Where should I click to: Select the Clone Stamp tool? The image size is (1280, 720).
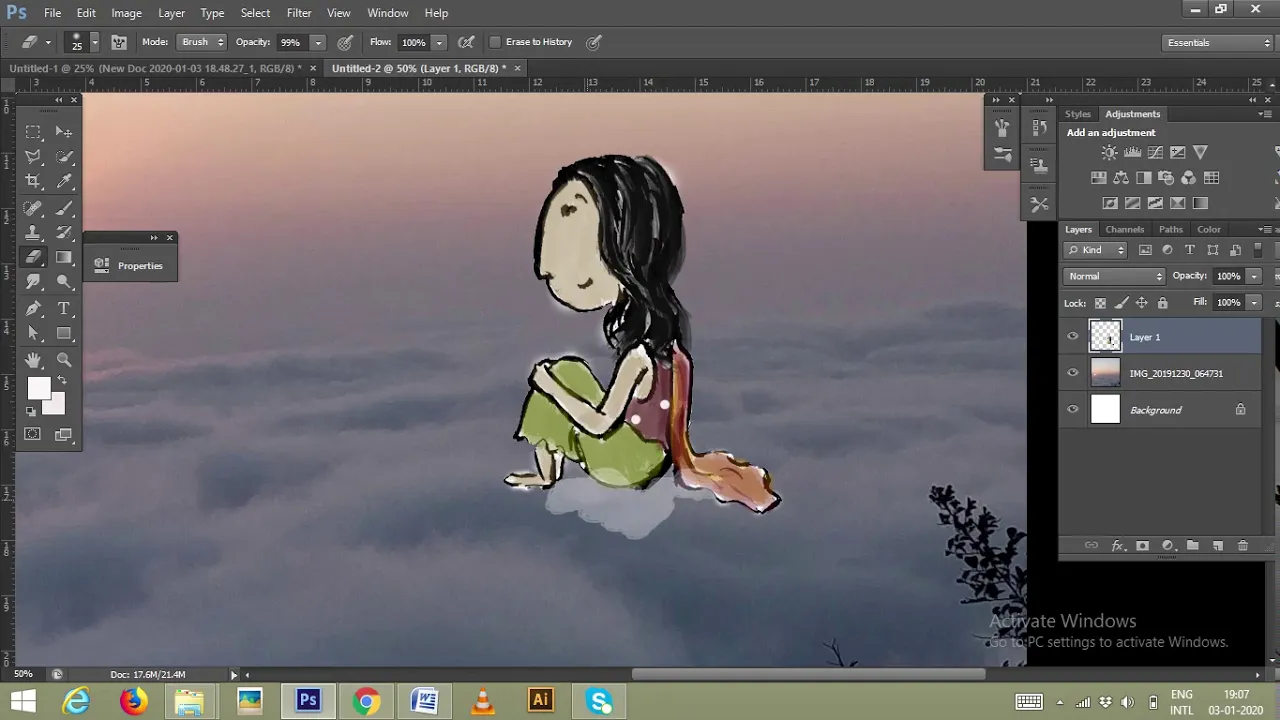pos(33,232)
